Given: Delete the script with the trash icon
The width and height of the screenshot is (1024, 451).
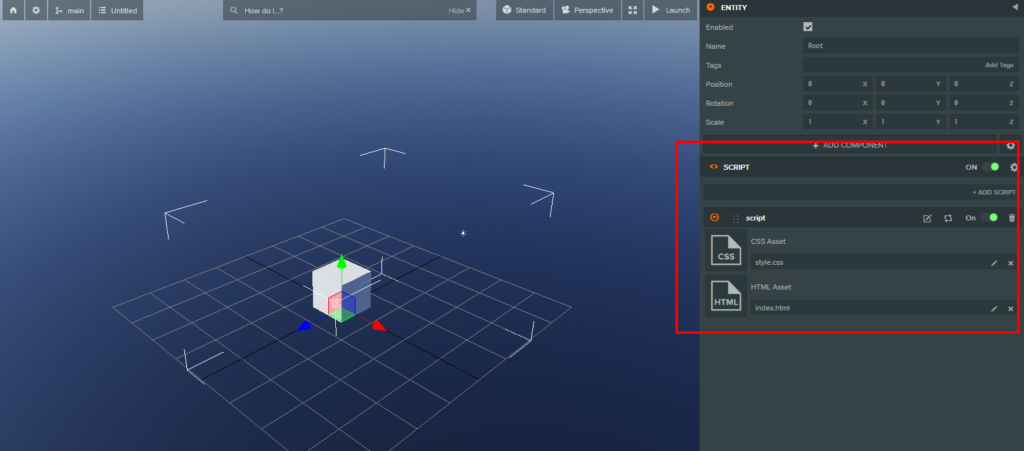Looking at the screenshot, I should [1011, 218].
